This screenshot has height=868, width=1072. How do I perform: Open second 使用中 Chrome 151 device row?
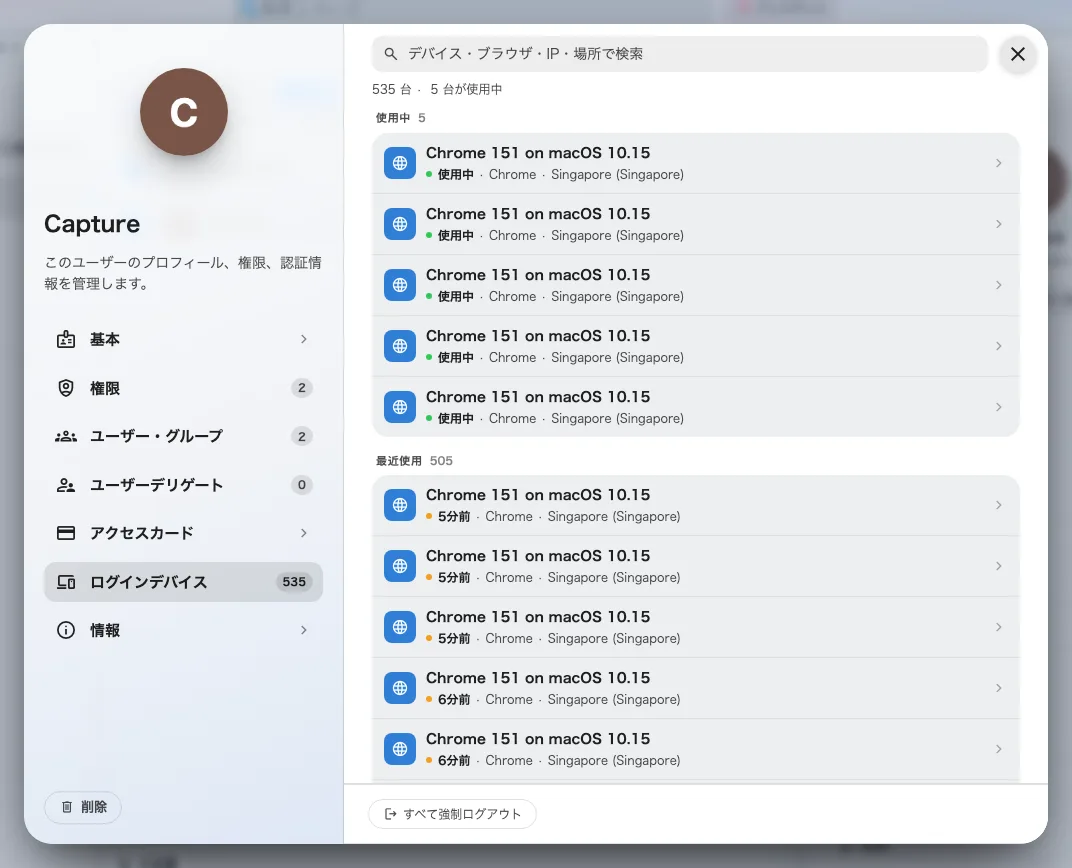point(695,224)
